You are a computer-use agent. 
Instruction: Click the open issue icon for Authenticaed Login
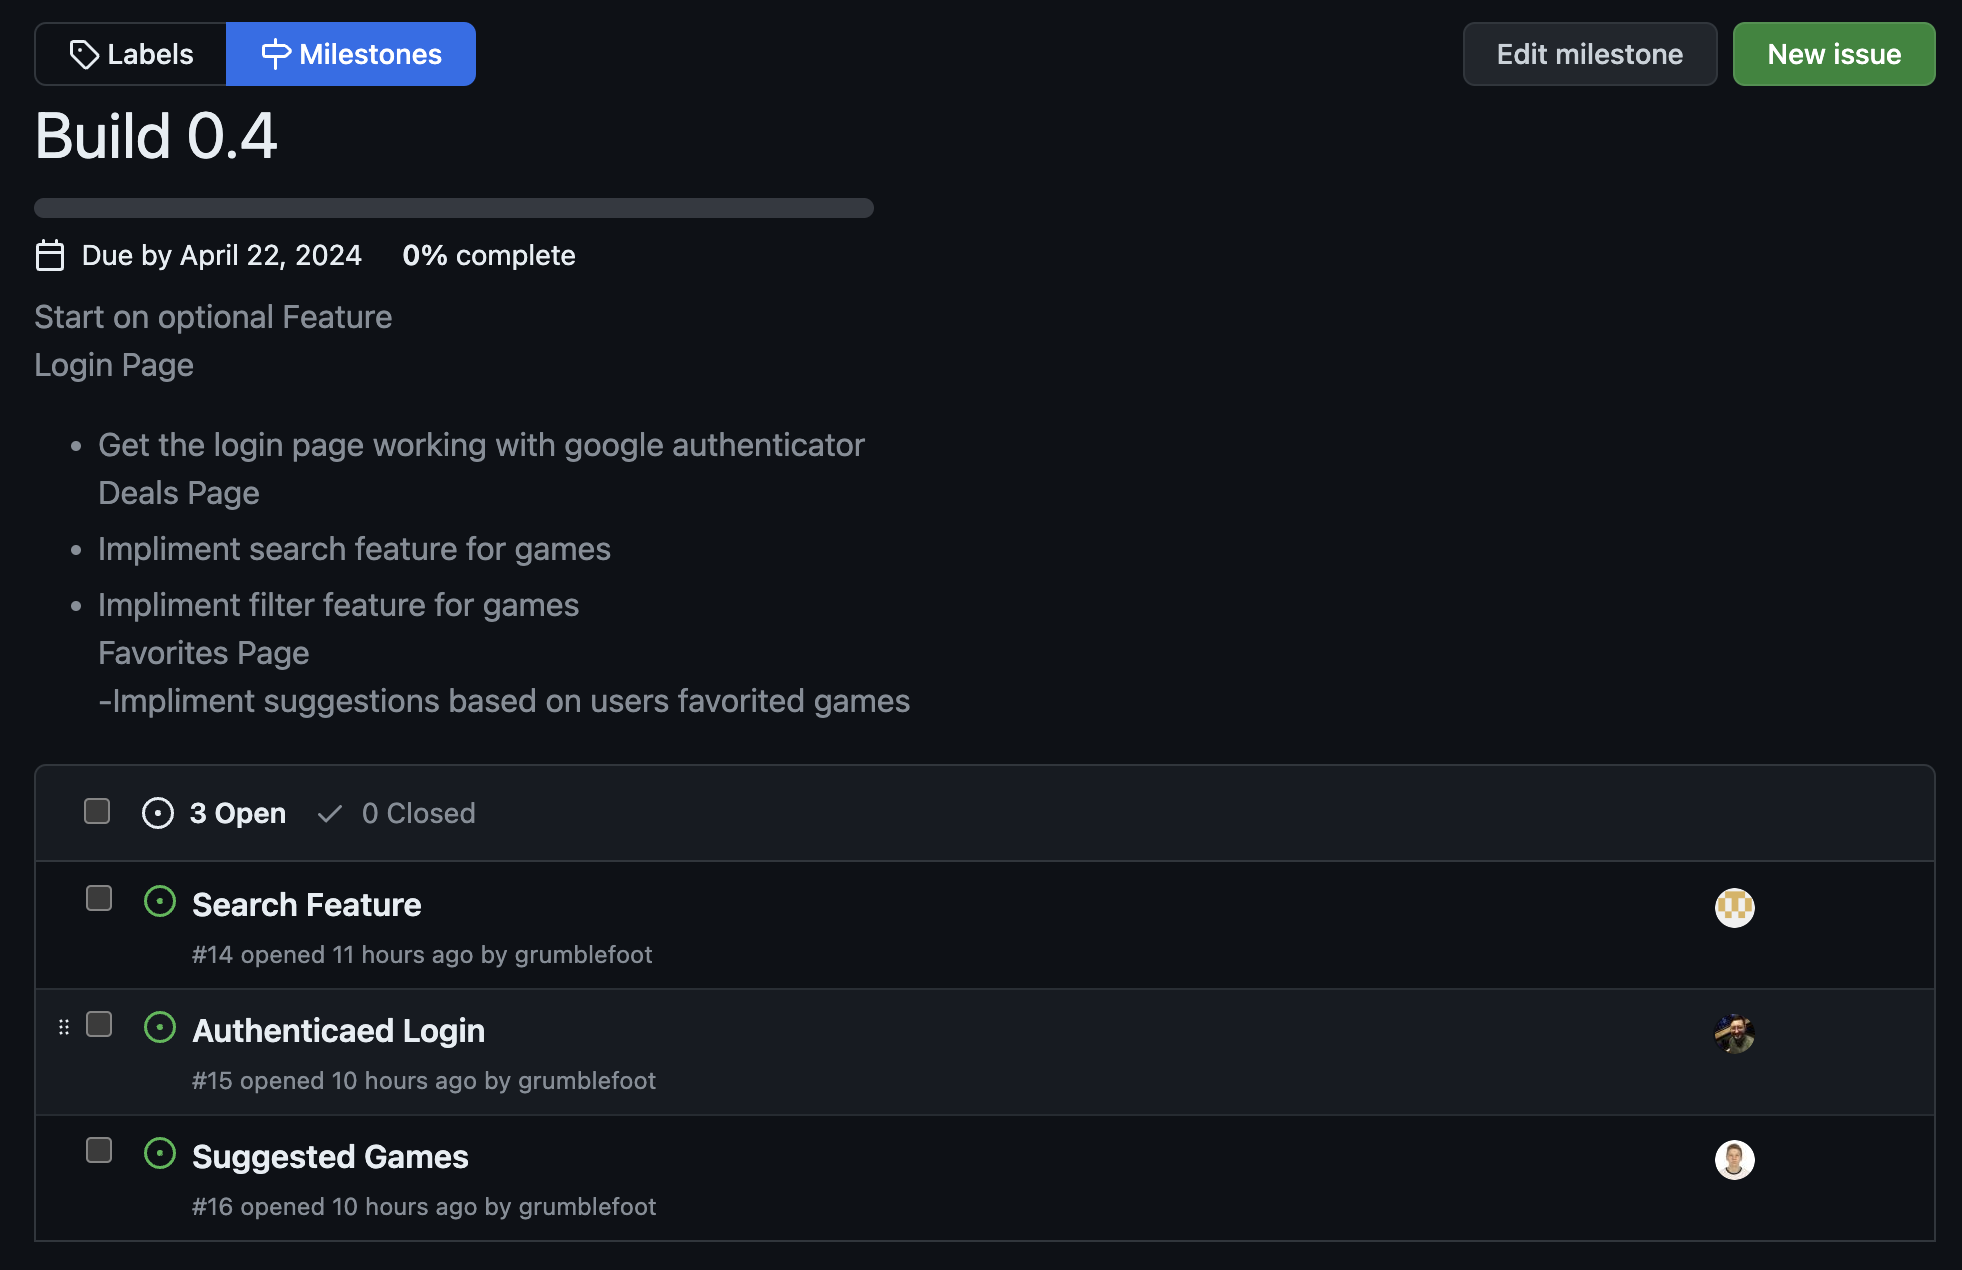(x=160, y=1028)
